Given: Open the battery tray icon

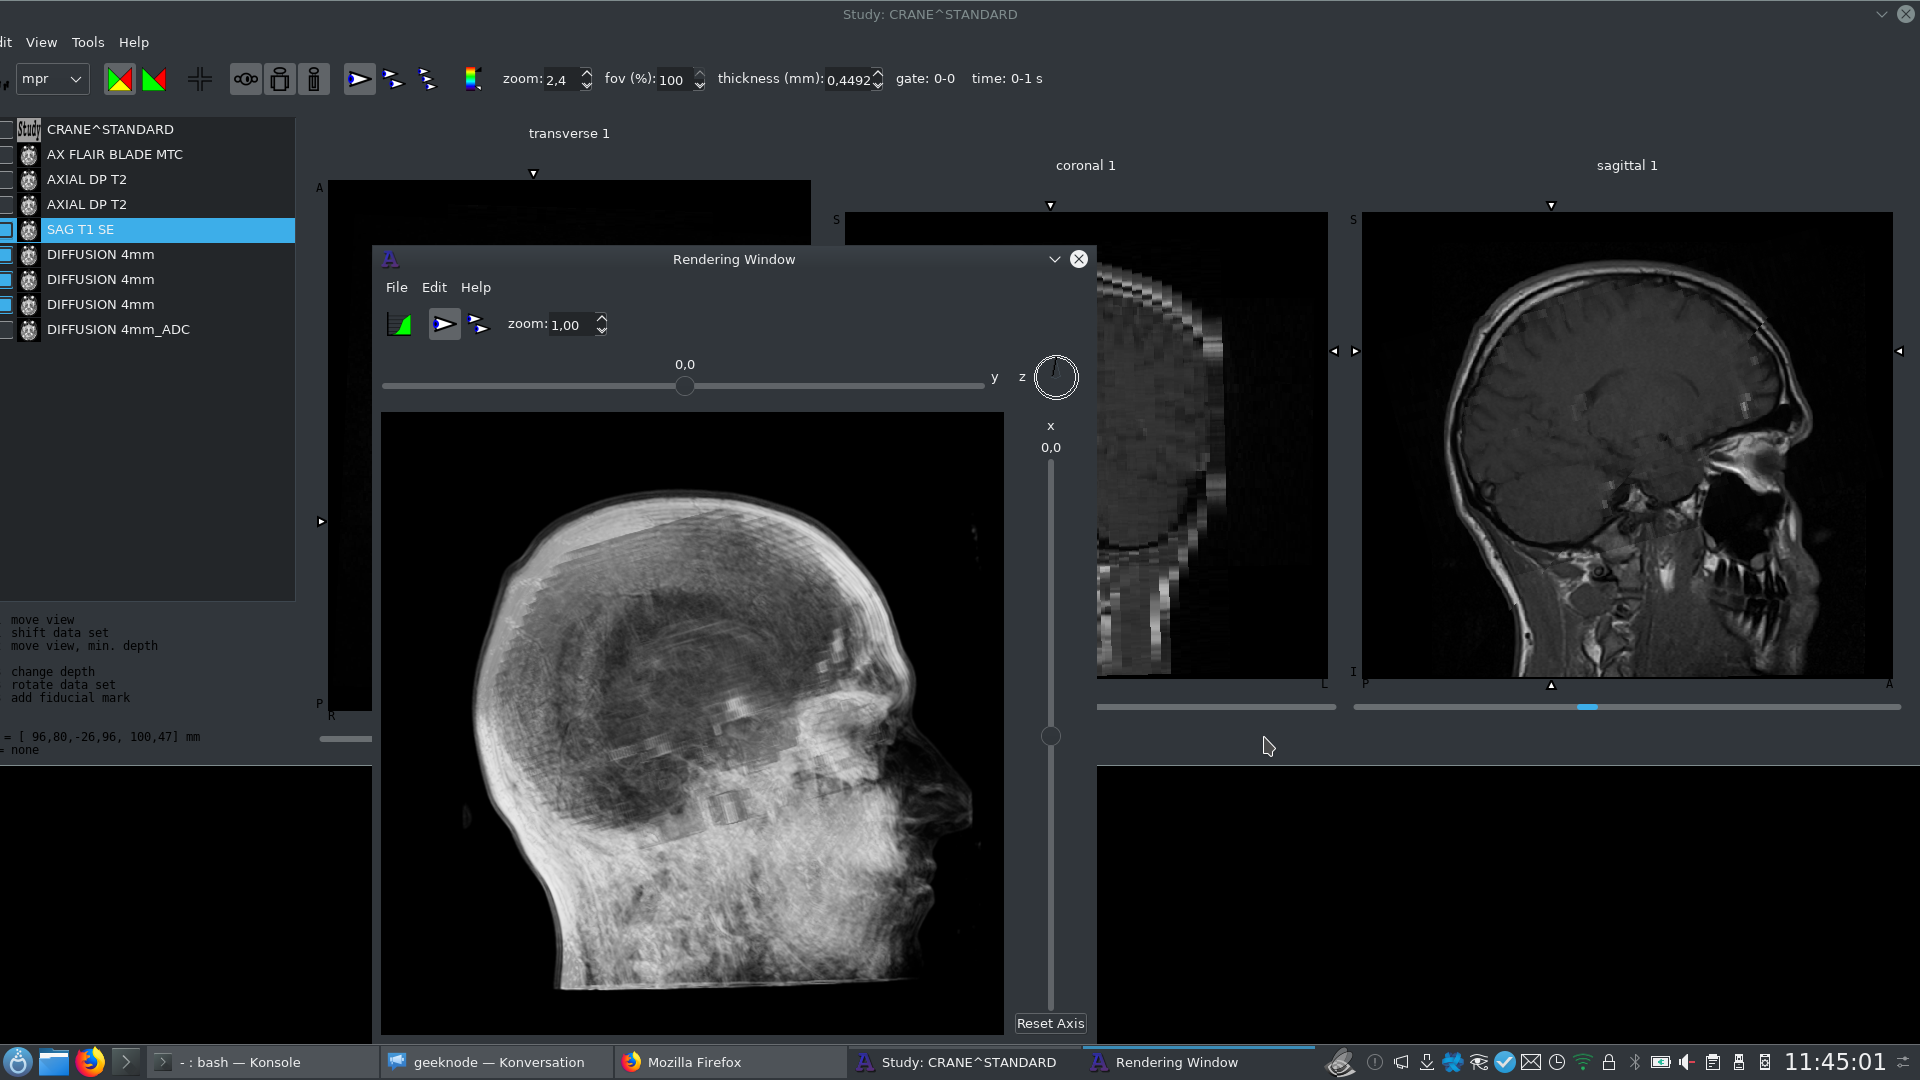Looking at the screenshot, I should 1661,1062.
